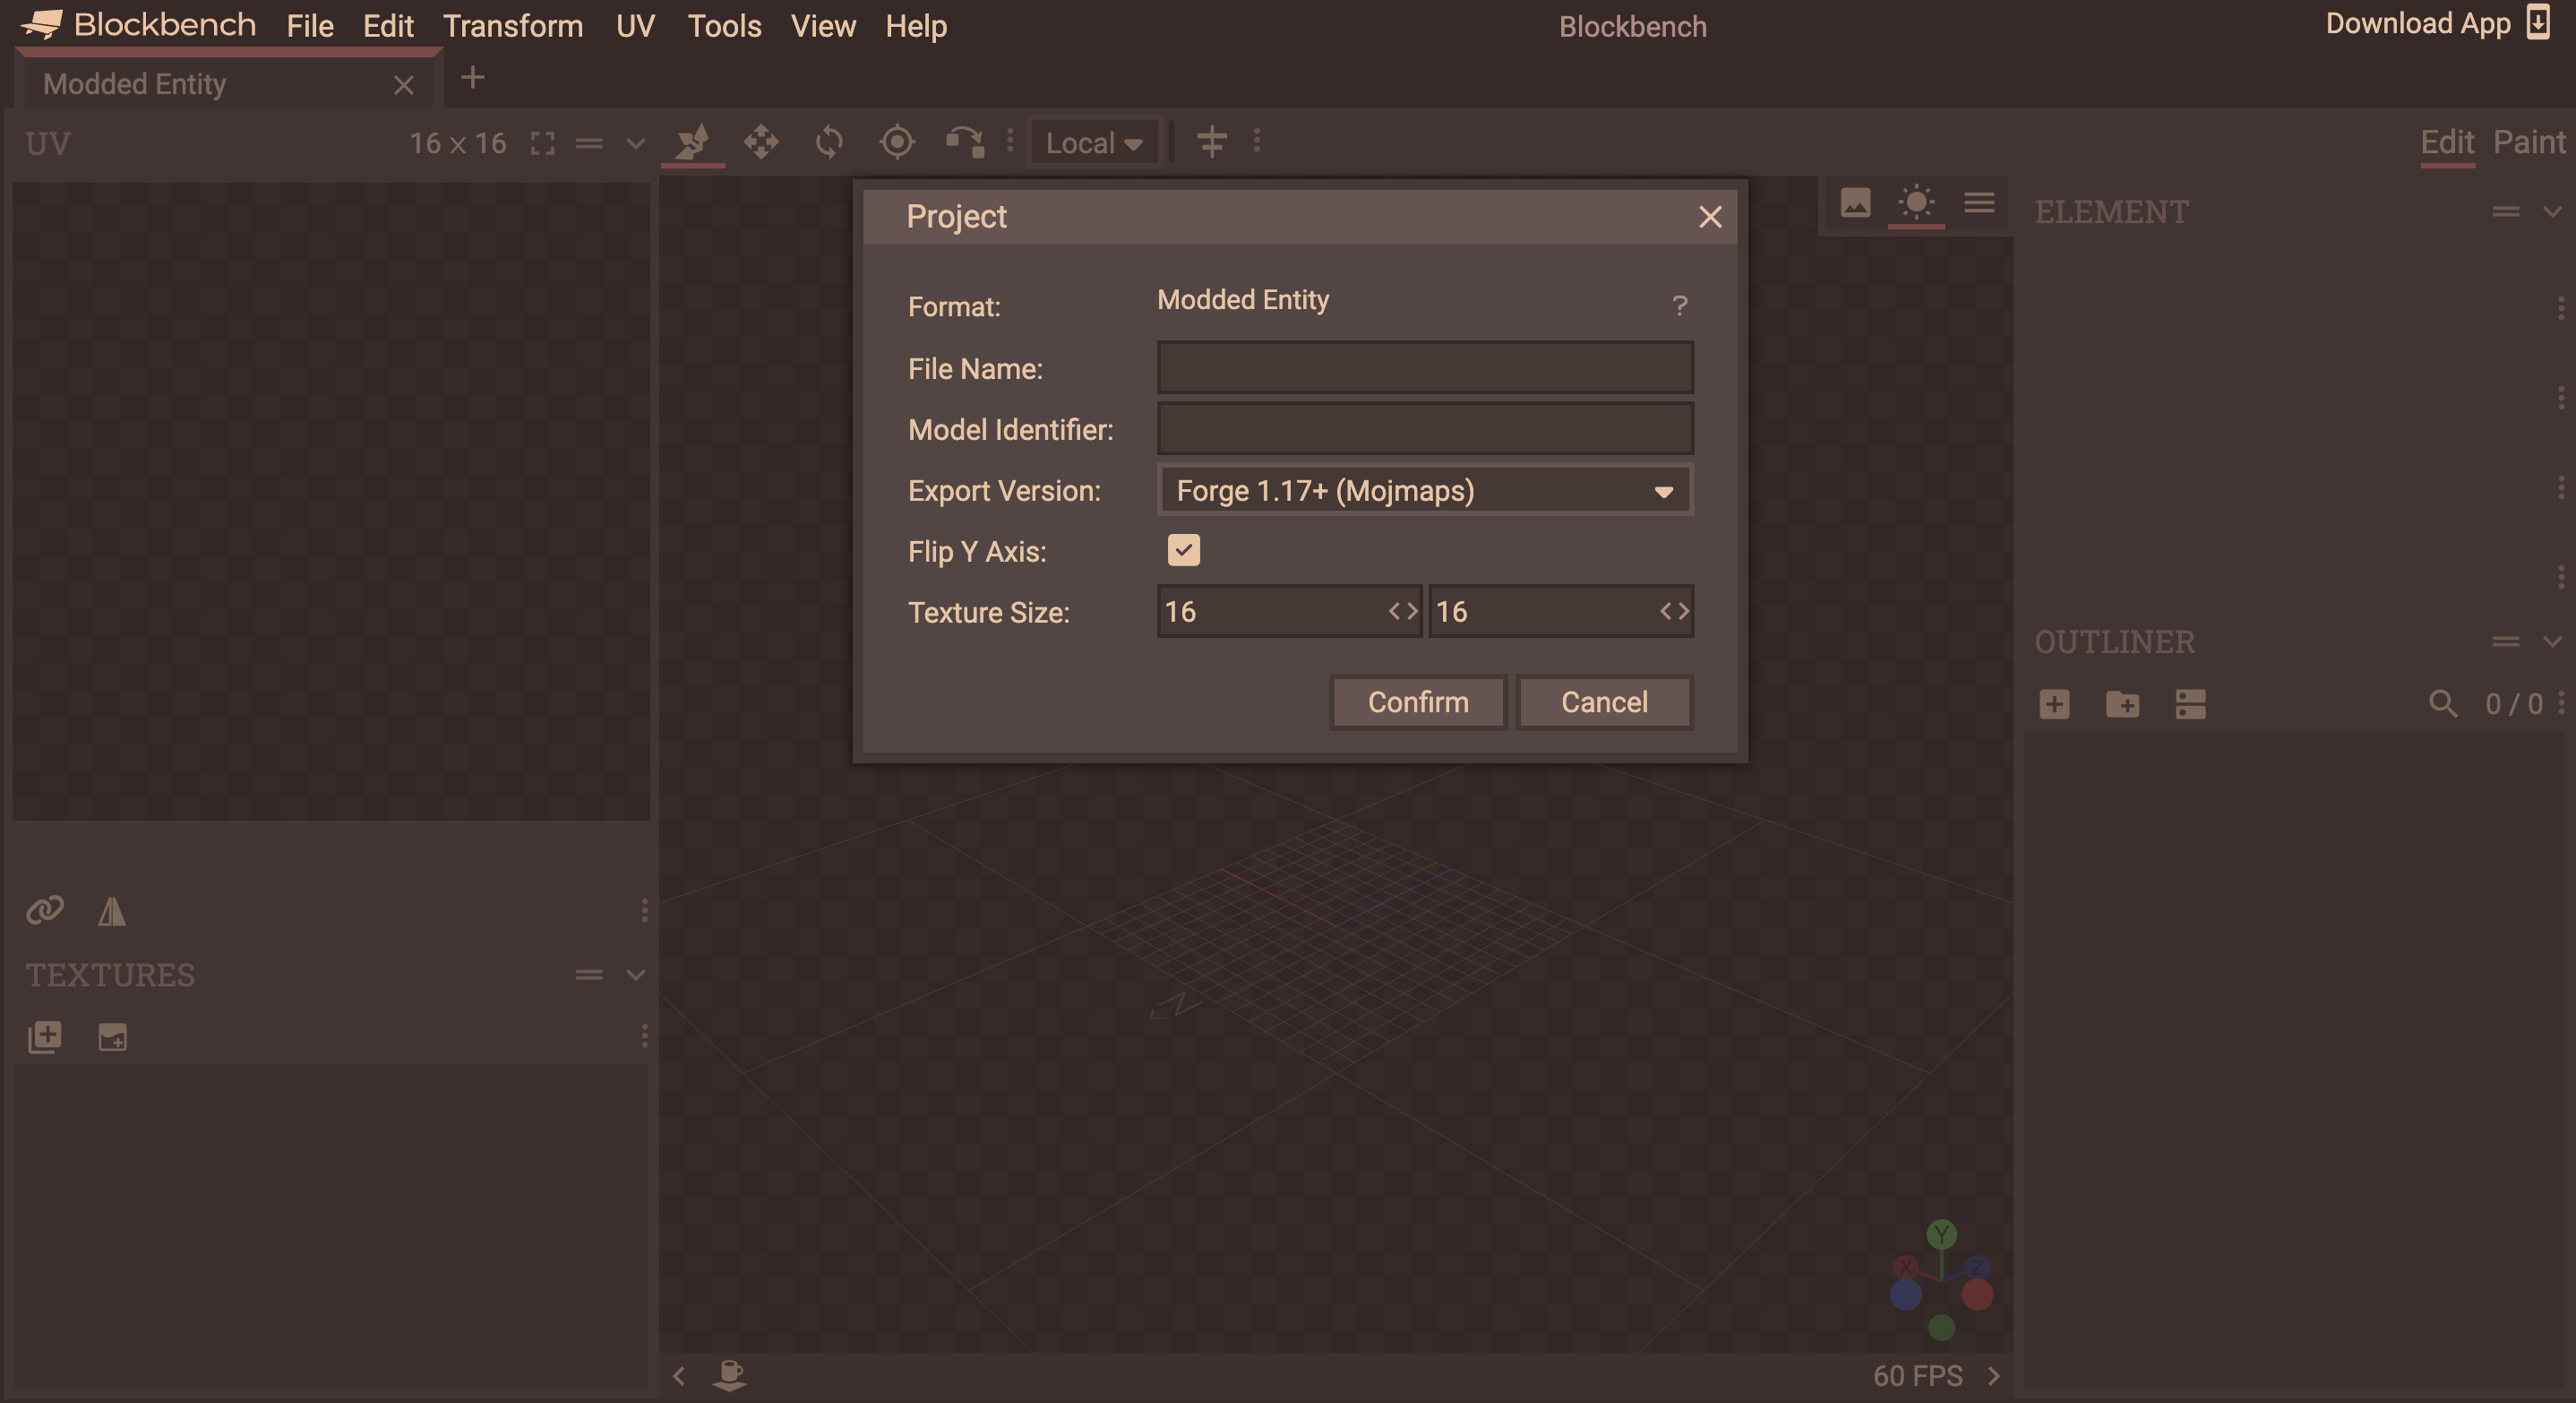This screenshot has height=1403, width=2576.
Task: Open the Local transform space dropdown
Action: (1094, 142)
